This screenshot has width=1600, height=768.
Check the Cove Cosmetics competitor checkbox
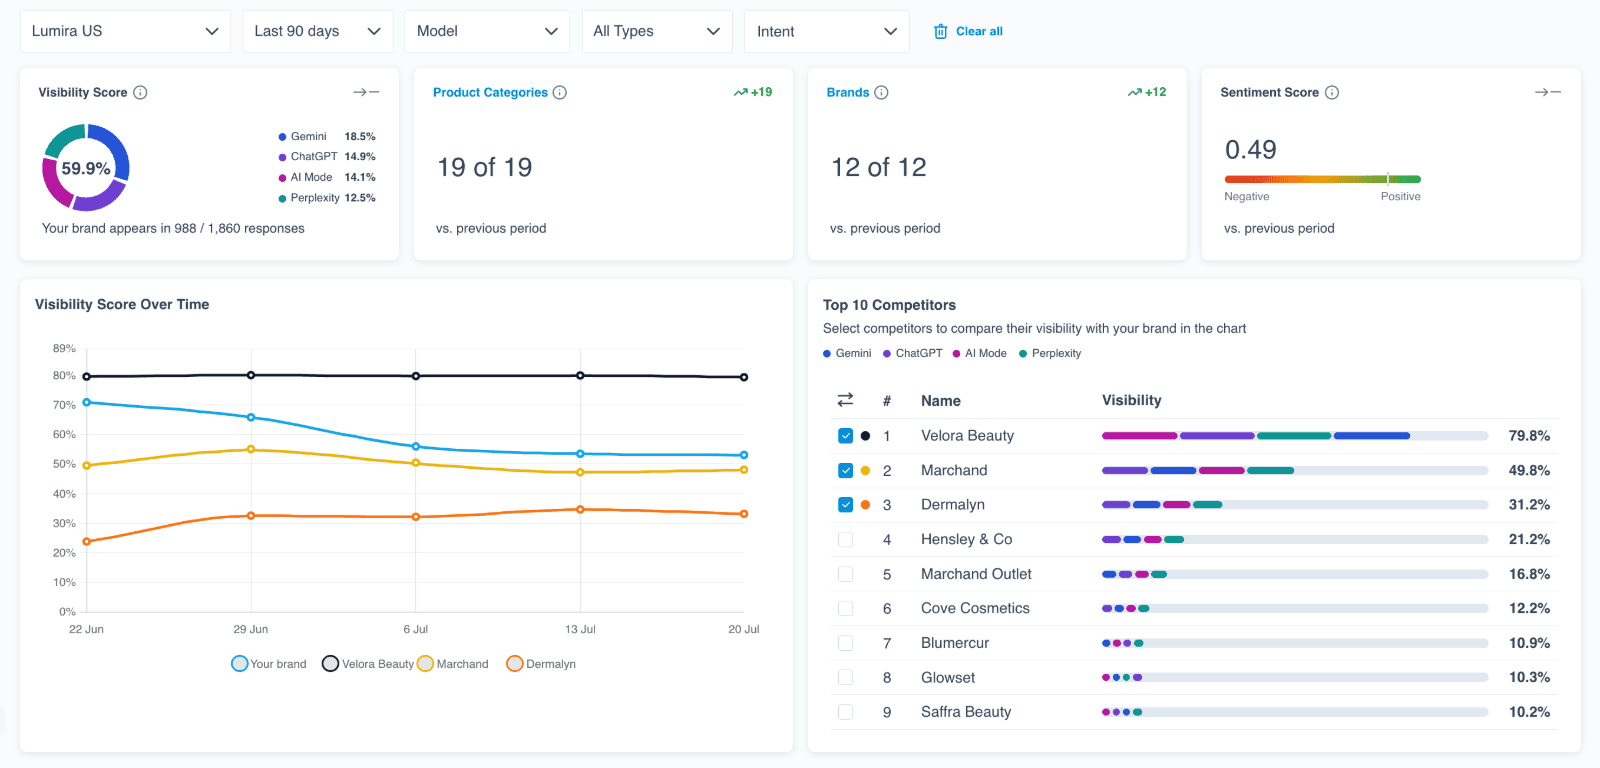pos(845,608)
